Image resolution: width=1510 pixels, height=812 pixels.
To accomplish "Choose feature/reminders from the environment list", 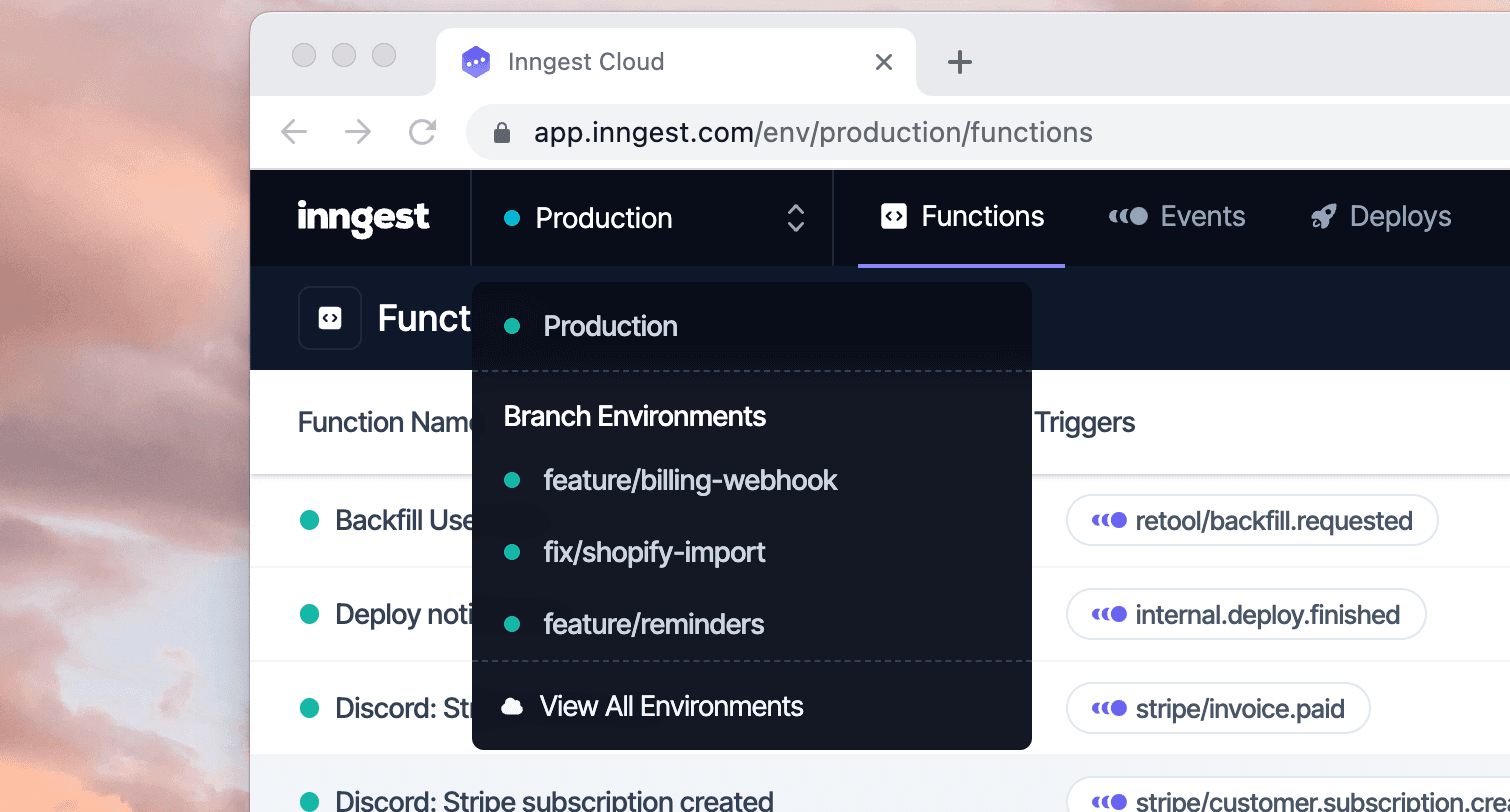I will [653, 624].
